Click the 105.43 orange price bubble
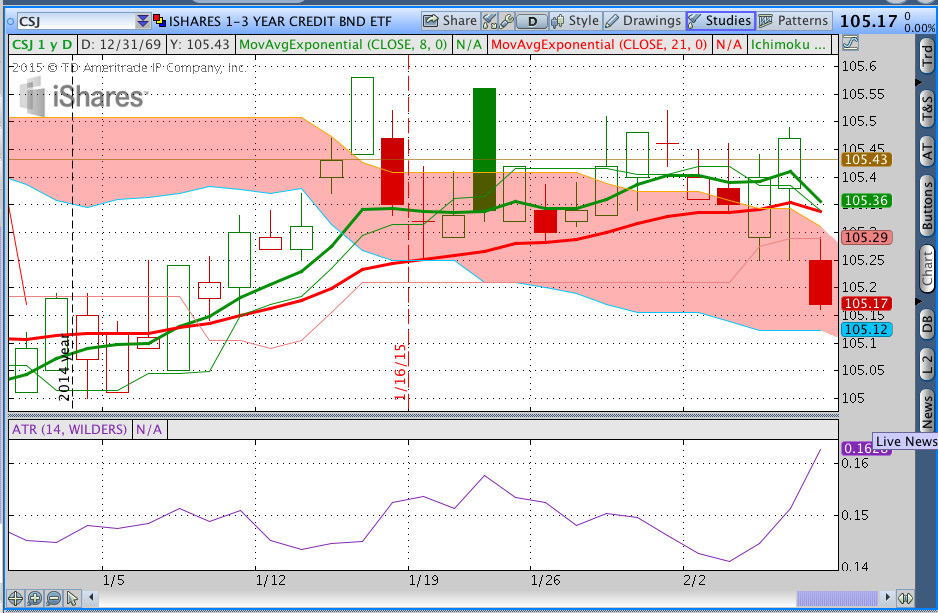 coord(866,160)
